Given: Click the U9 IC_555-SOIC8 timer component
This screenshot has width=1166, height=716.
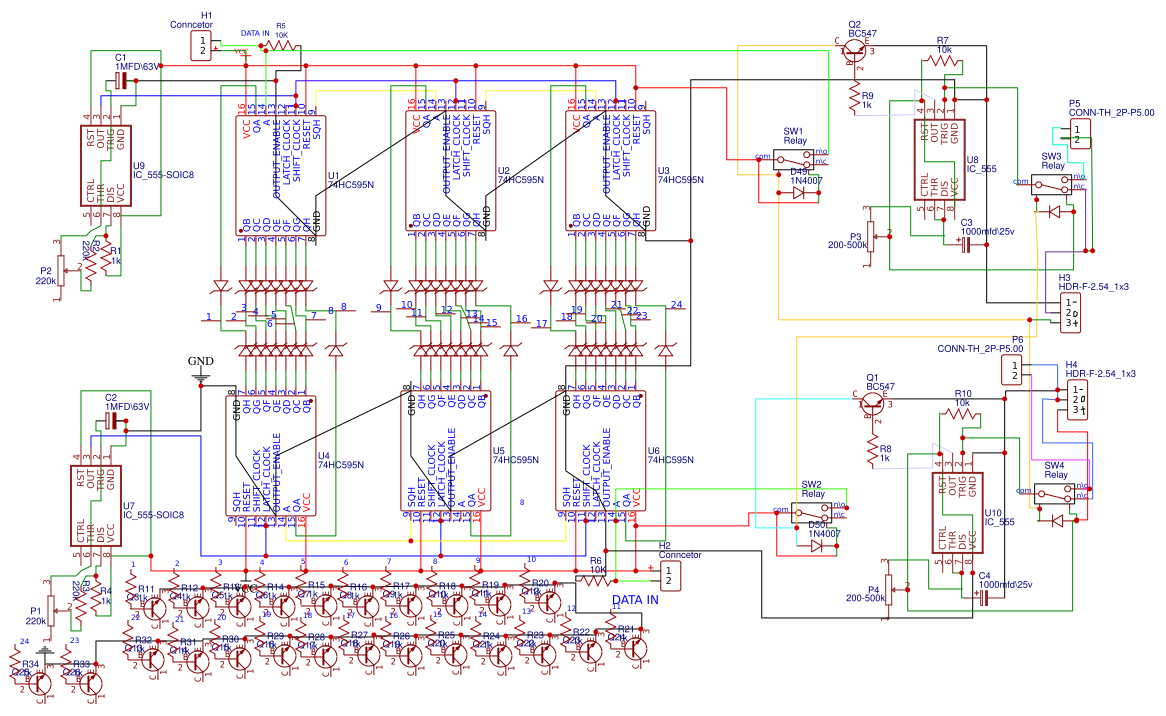Looking at the screenshot, I should tap(105, 167).
